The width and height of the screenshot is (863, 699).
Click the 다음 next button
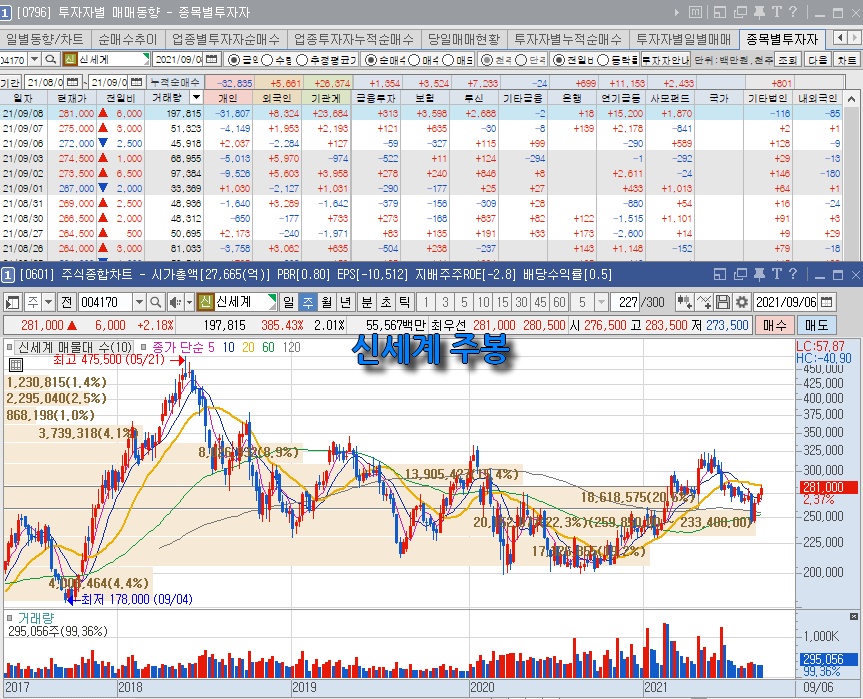[x=818, y=59]
